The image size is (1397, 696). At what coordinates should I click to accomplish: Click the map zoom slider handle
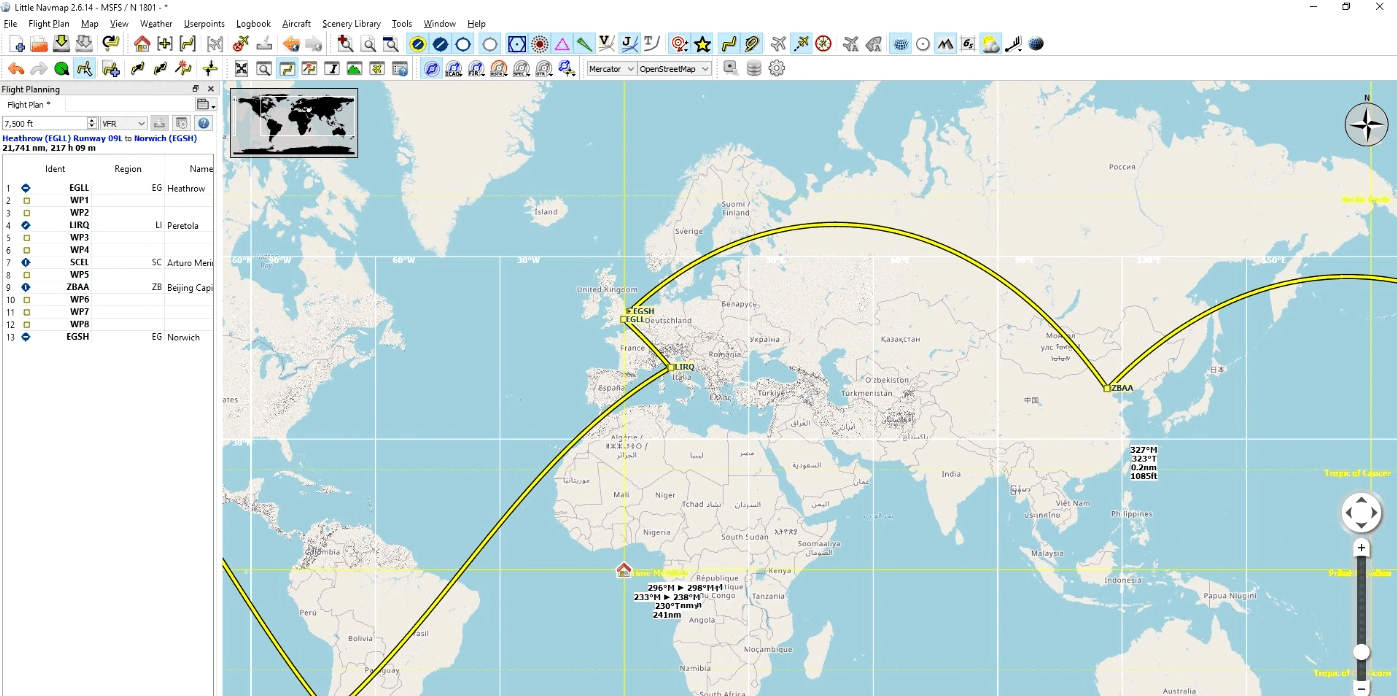click(1361, 652)
